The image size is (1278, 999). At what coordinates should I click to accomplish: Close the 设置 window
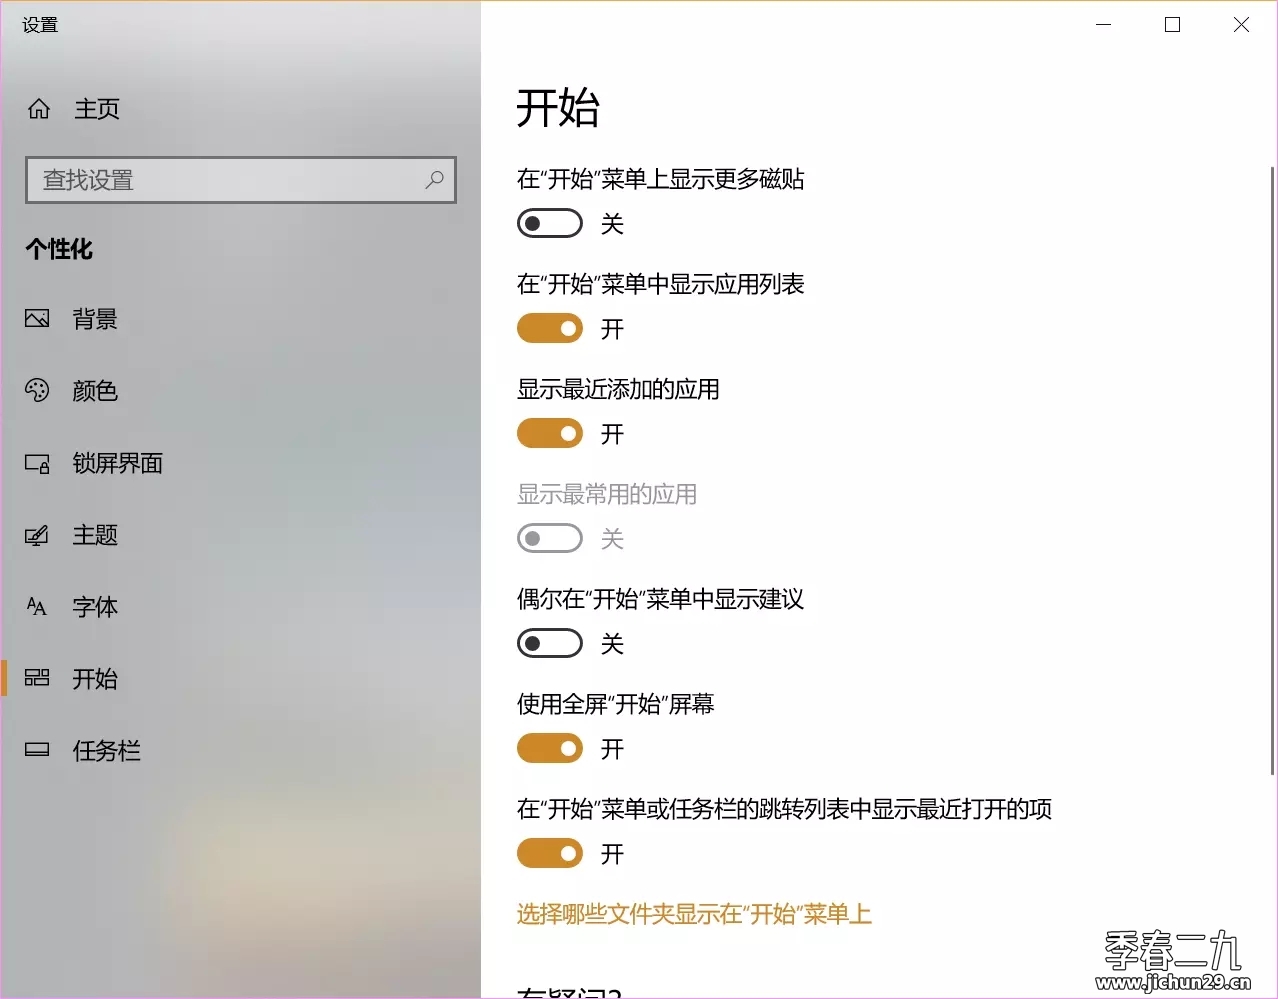[x=1241, y=25]
